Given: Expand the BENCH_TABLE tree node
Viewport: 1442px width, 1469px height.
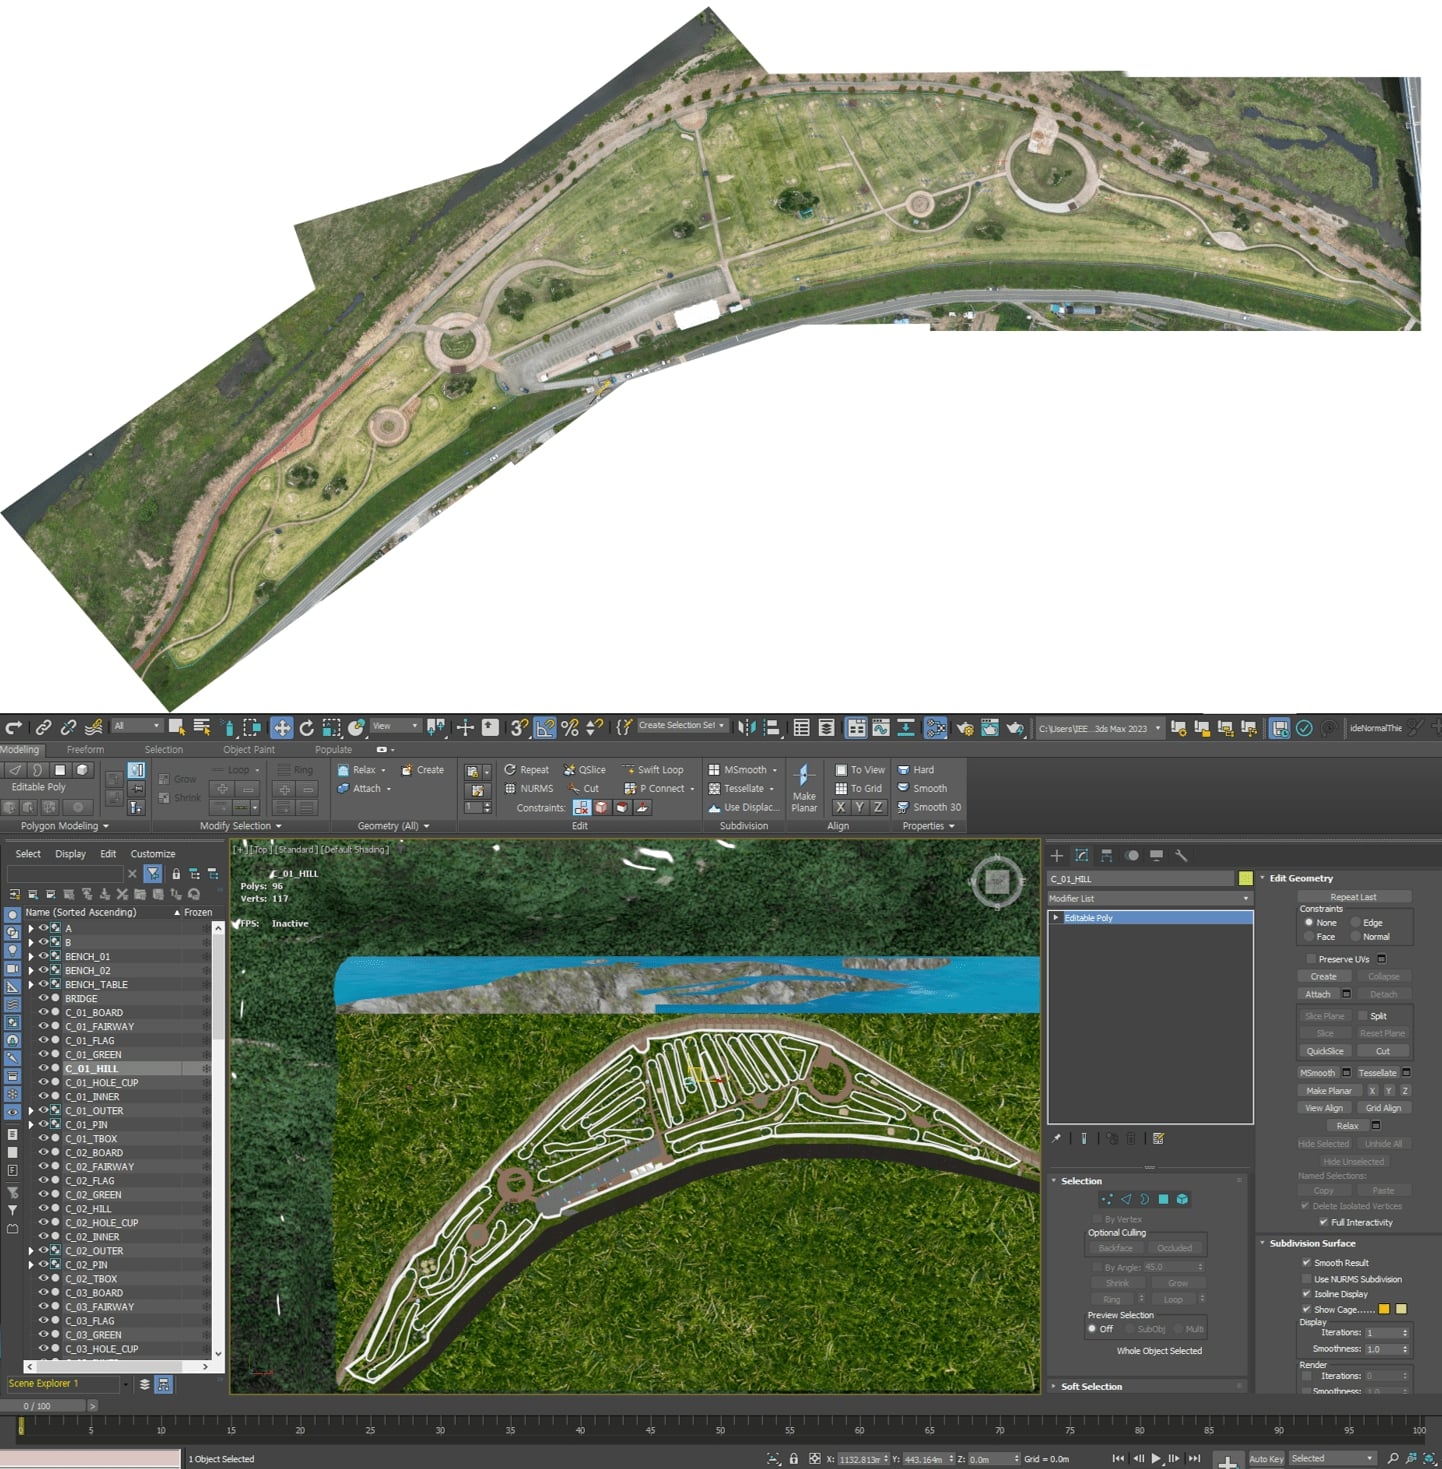Looking at the screenshot, I should [31, 984].
